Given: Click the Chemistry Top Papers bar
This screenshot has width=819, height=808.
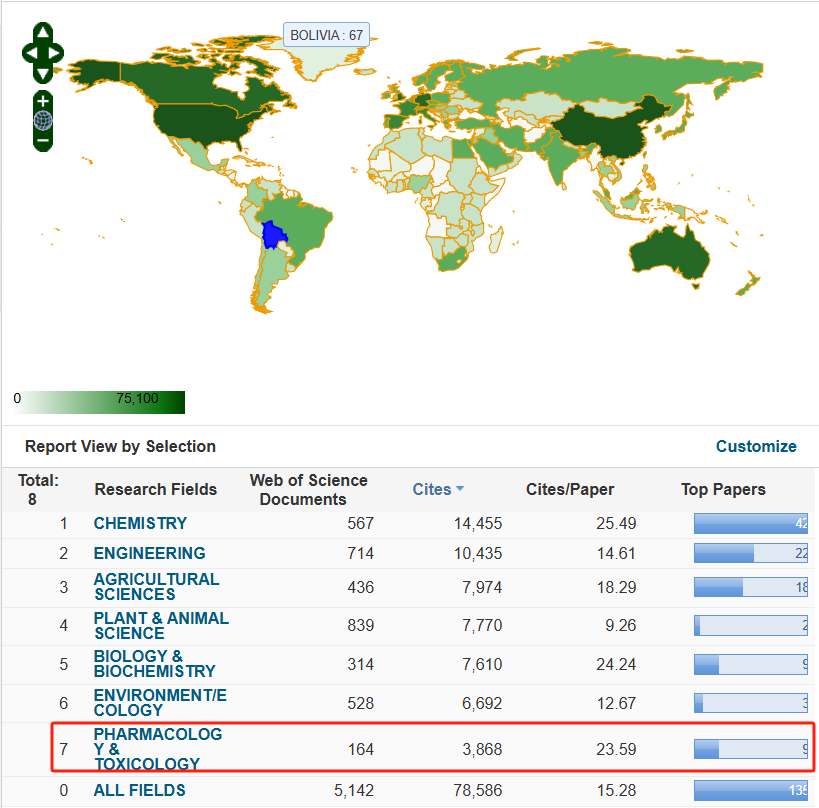Looking at the screenshot, I should (750, 523).
